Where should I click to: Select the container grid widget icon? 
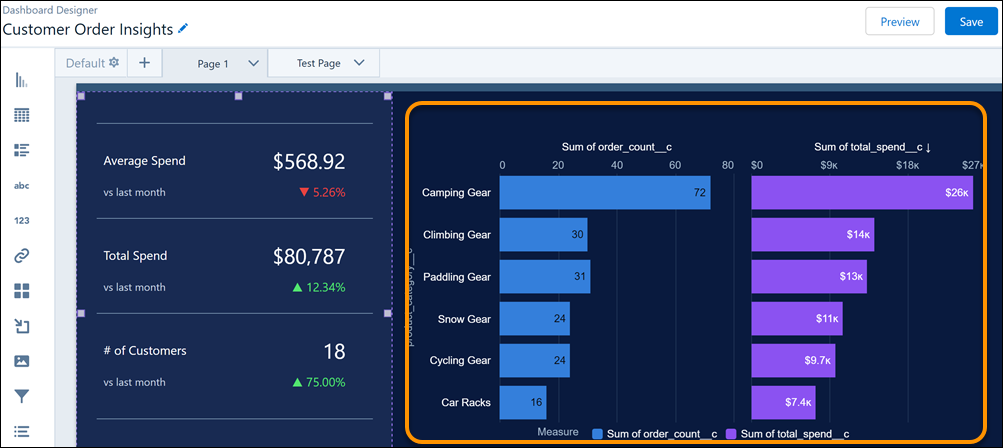point(22,291)
